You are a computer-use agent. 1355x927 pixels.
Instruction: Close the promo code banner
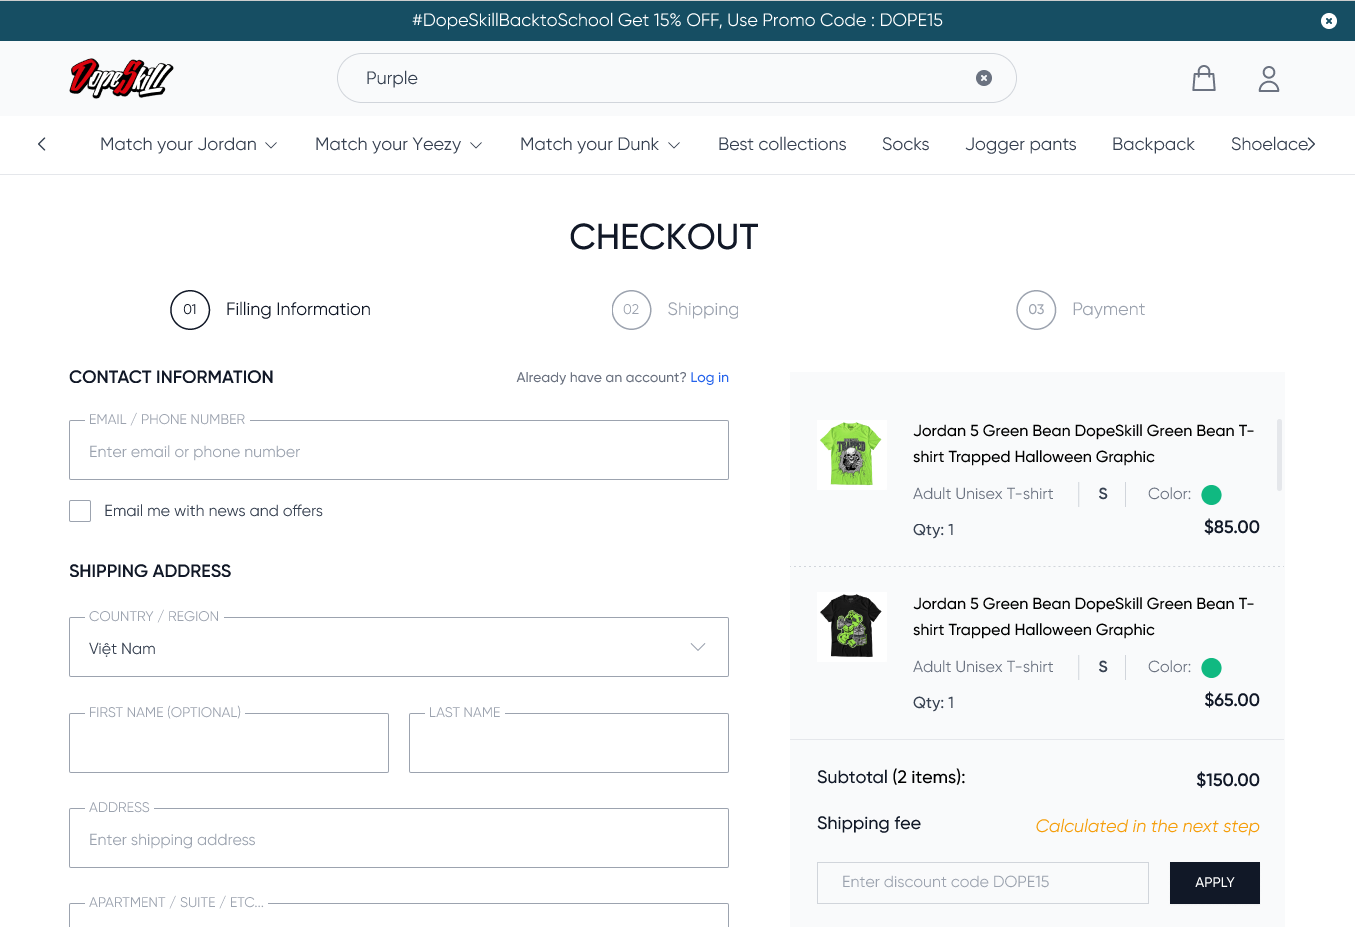pyautogui.click(x=1328, y=21)
